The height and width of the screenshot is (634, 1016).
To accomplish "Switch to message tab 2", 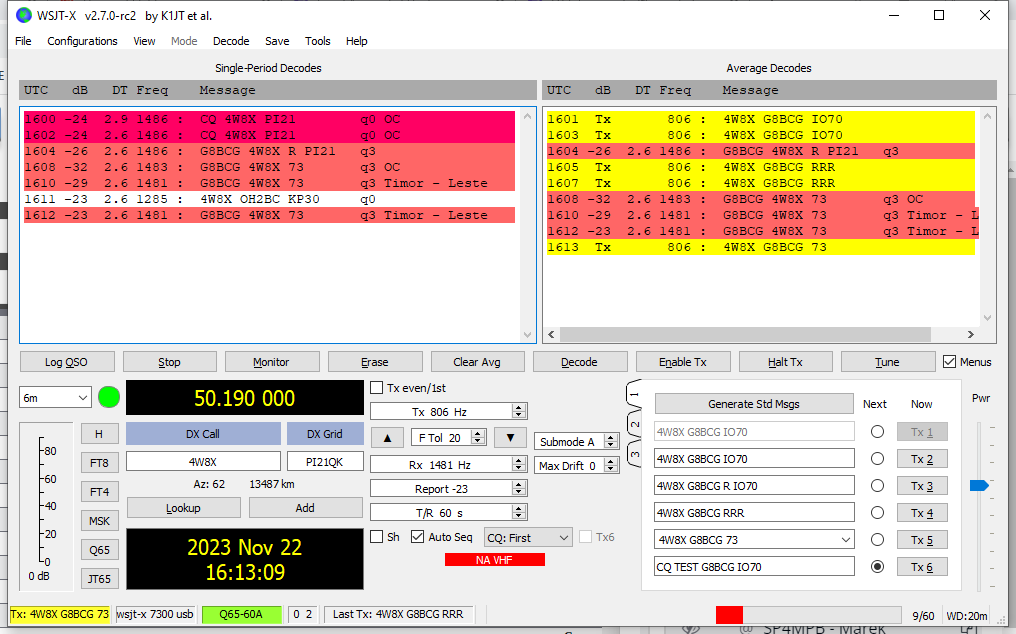I will coord(634,425).
